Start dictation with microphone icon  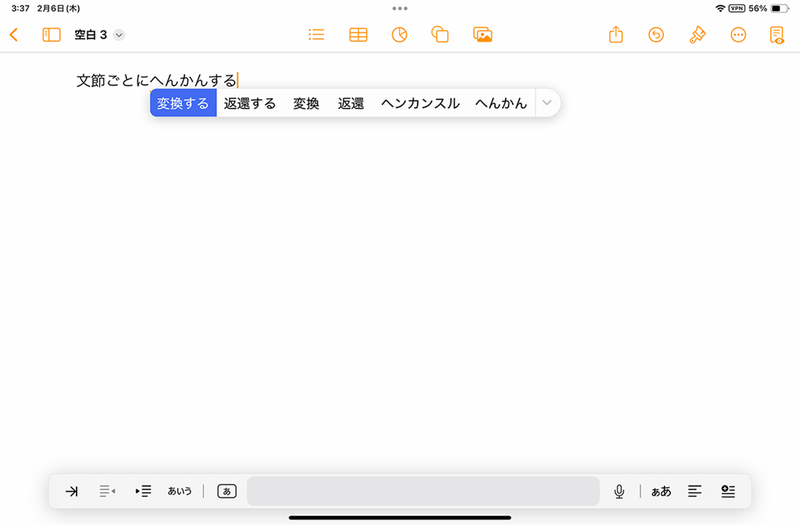point(619,491)
